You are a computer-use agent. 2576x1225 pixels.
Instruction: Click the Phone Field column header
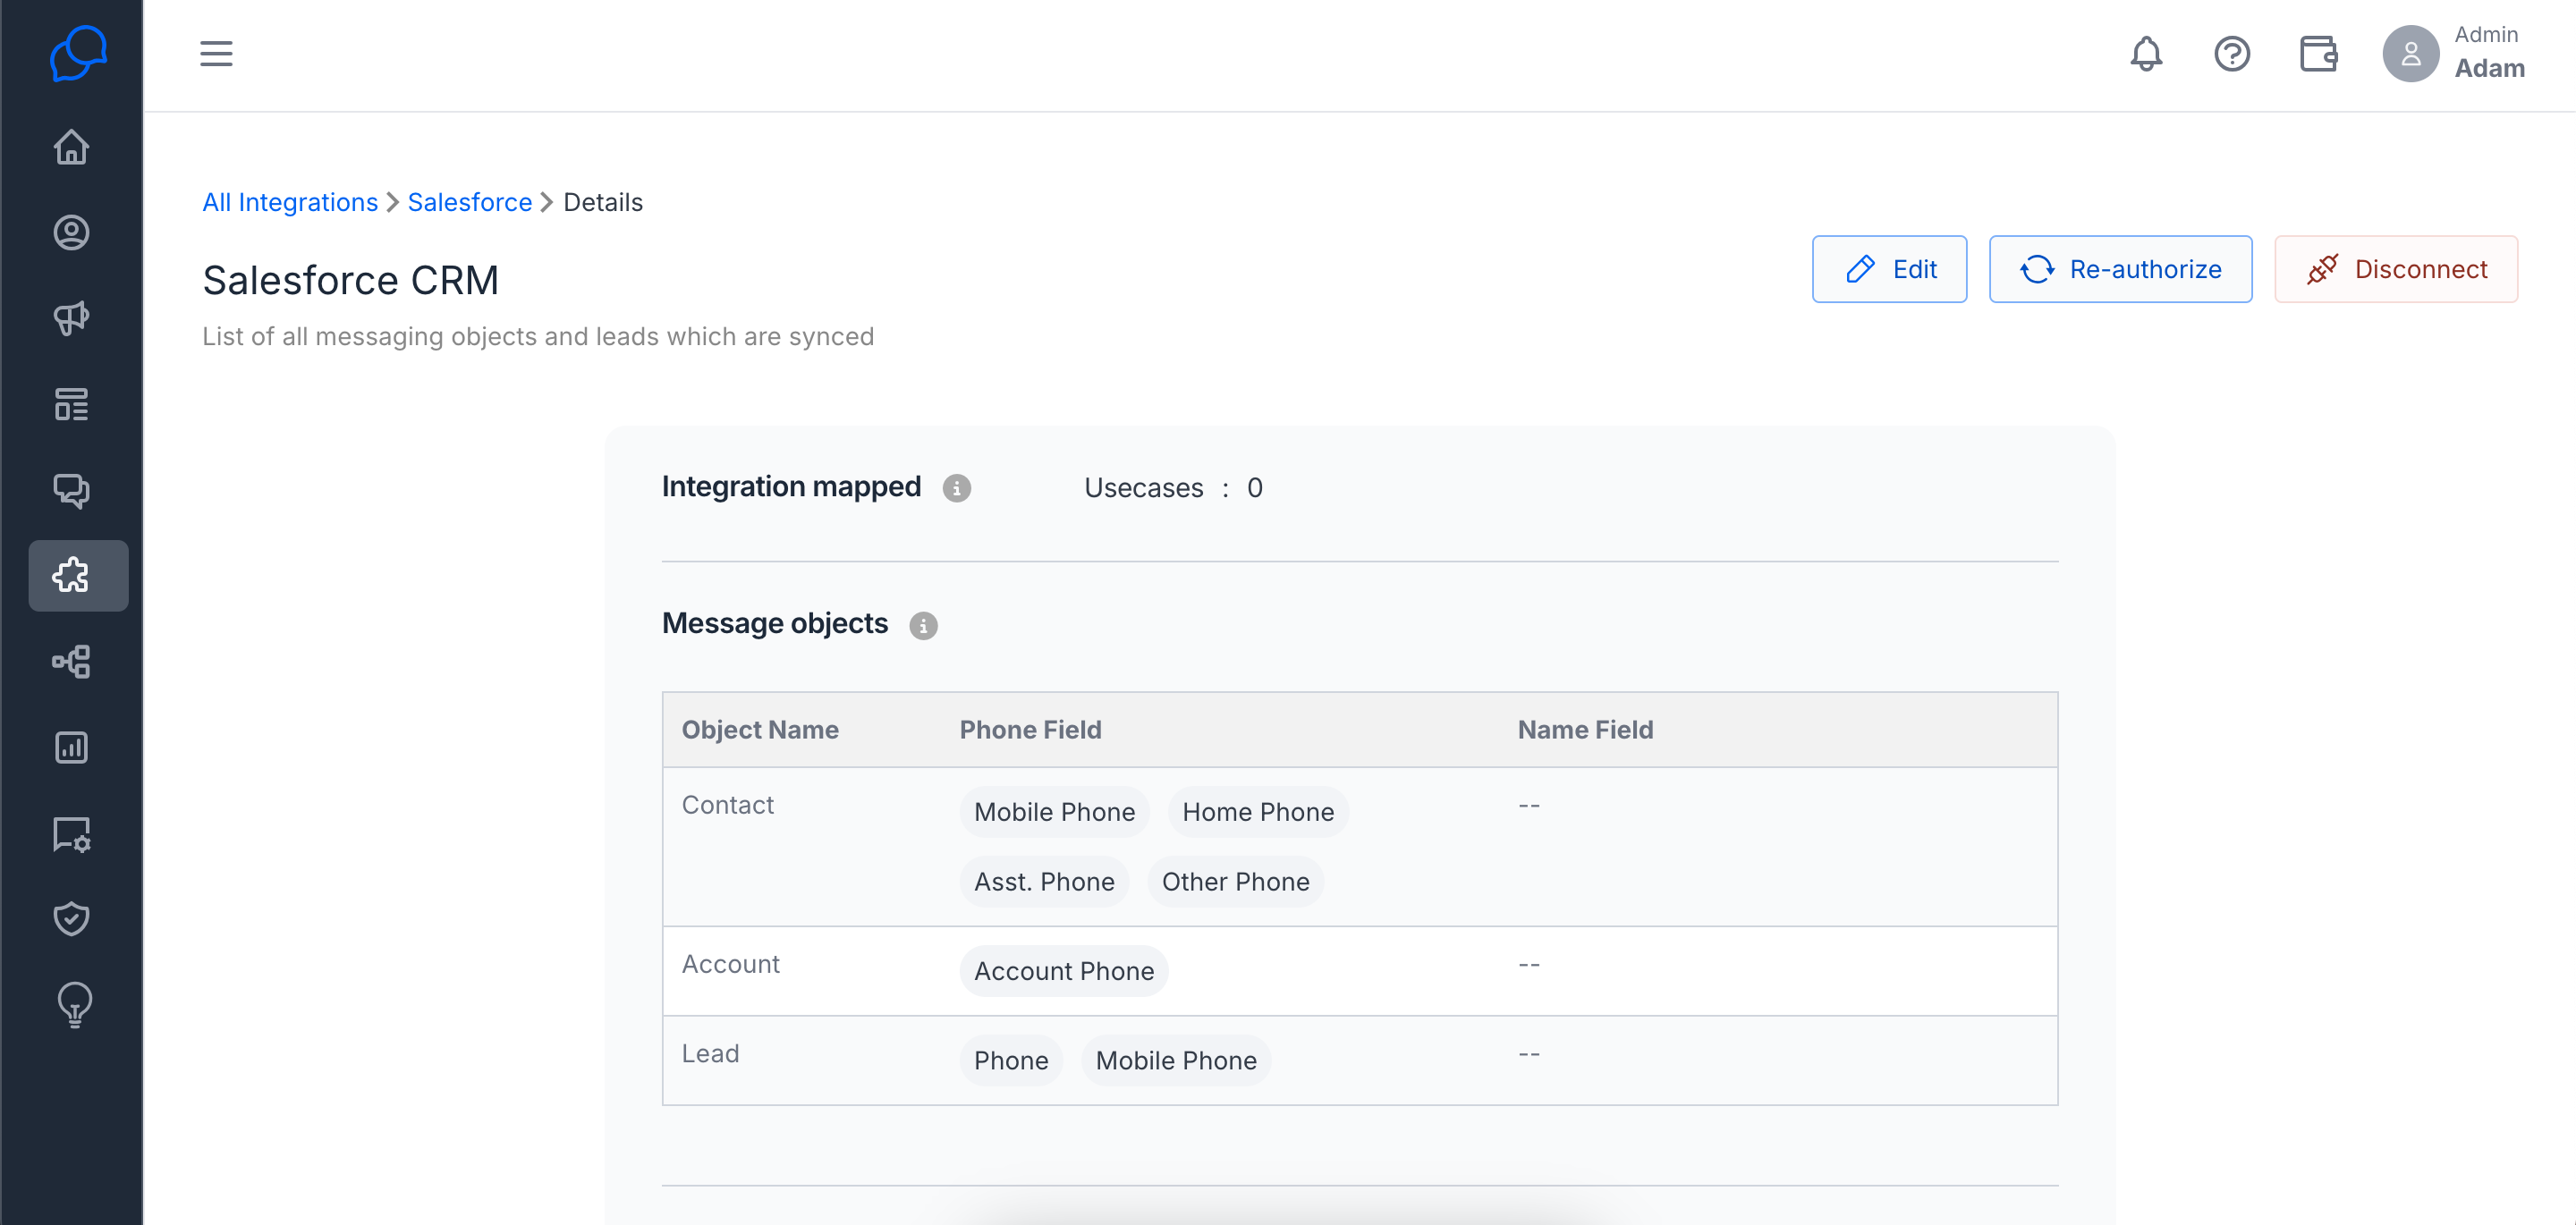pos(1030,730)
